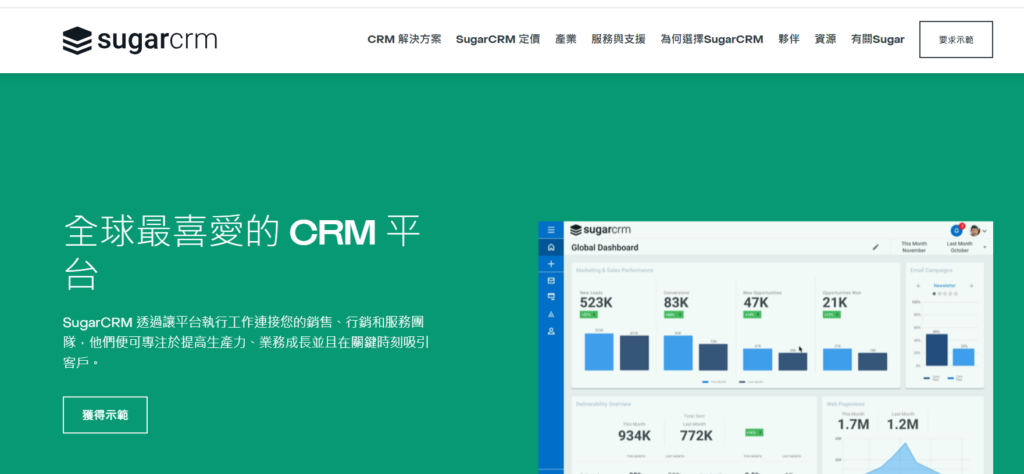This screenshot has width=1024, height=474.
Task: Click the green badge next to 772K
Action: point(754,433)
